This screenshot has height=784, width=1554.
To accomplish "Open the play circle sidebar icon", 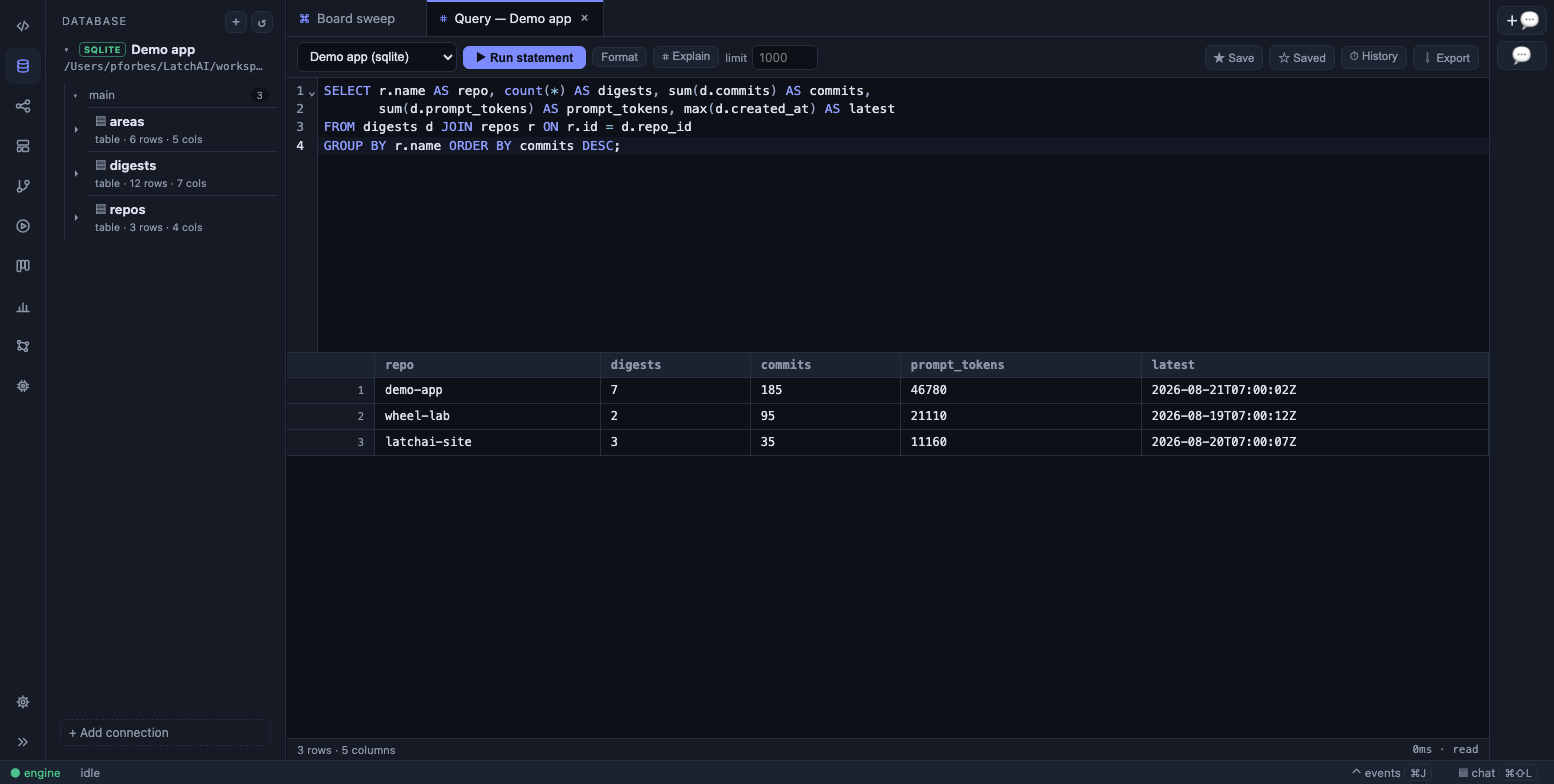I will [23, 226].
